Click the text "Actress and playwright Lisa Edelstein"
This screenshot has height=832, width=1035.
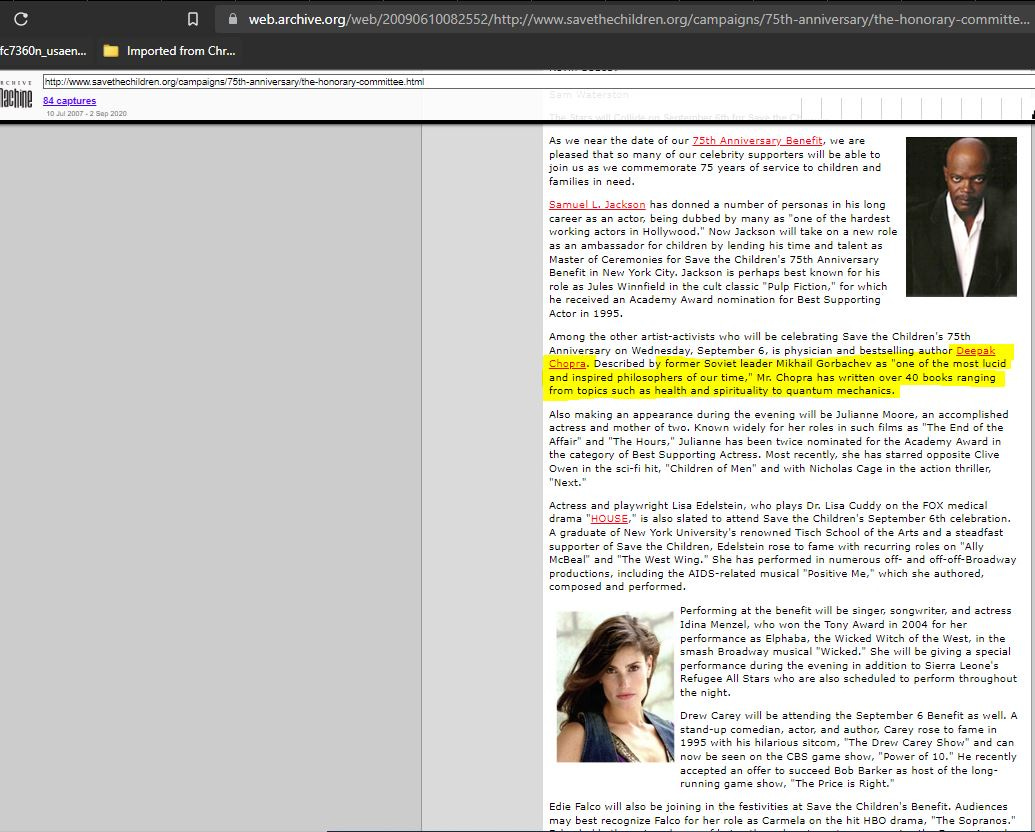coord(644,505)
